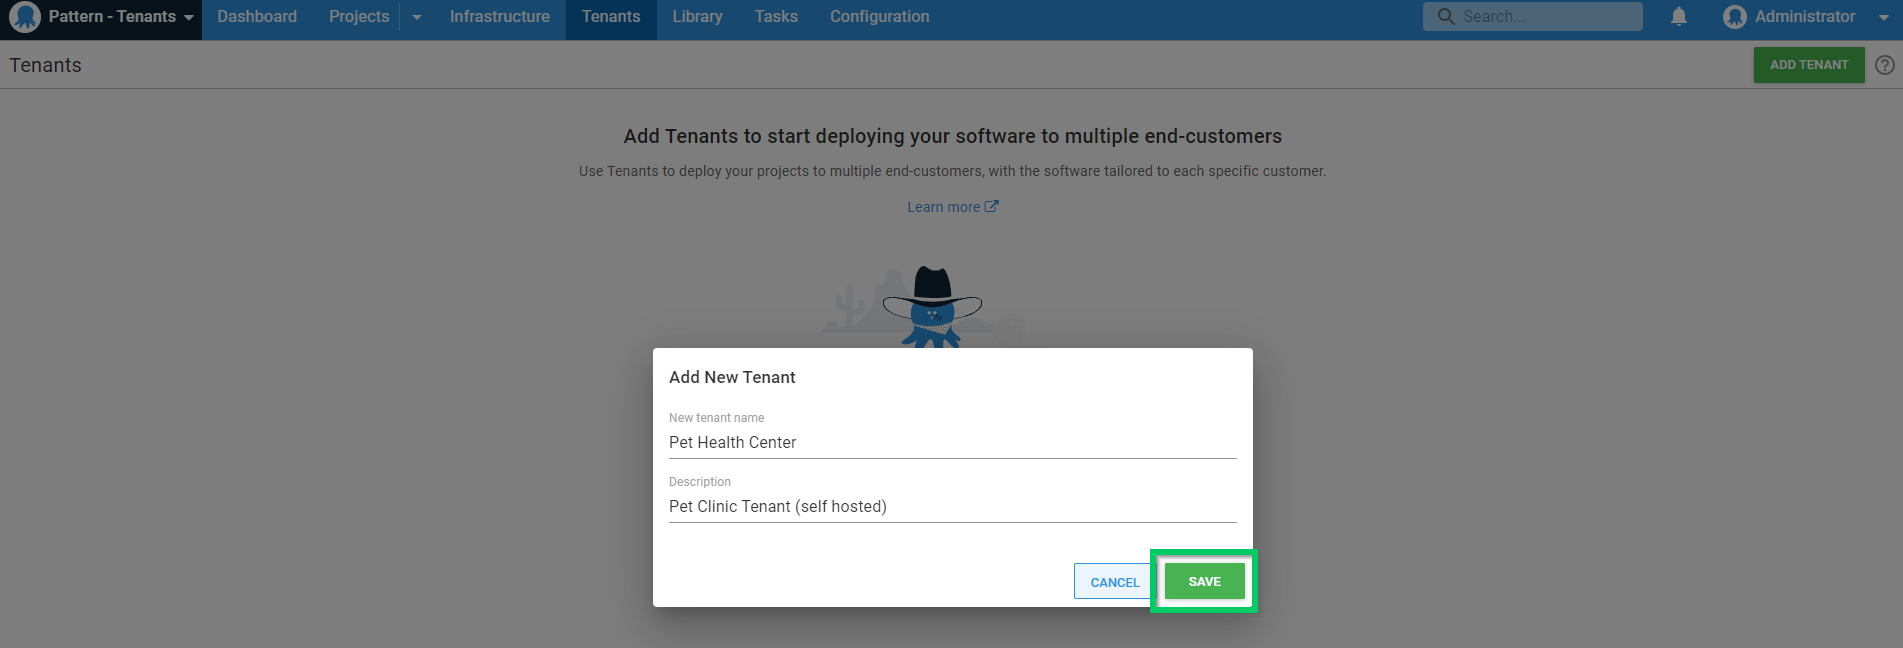Focus the Description text field
1903x648 pixels.
(x=952, y=507)
